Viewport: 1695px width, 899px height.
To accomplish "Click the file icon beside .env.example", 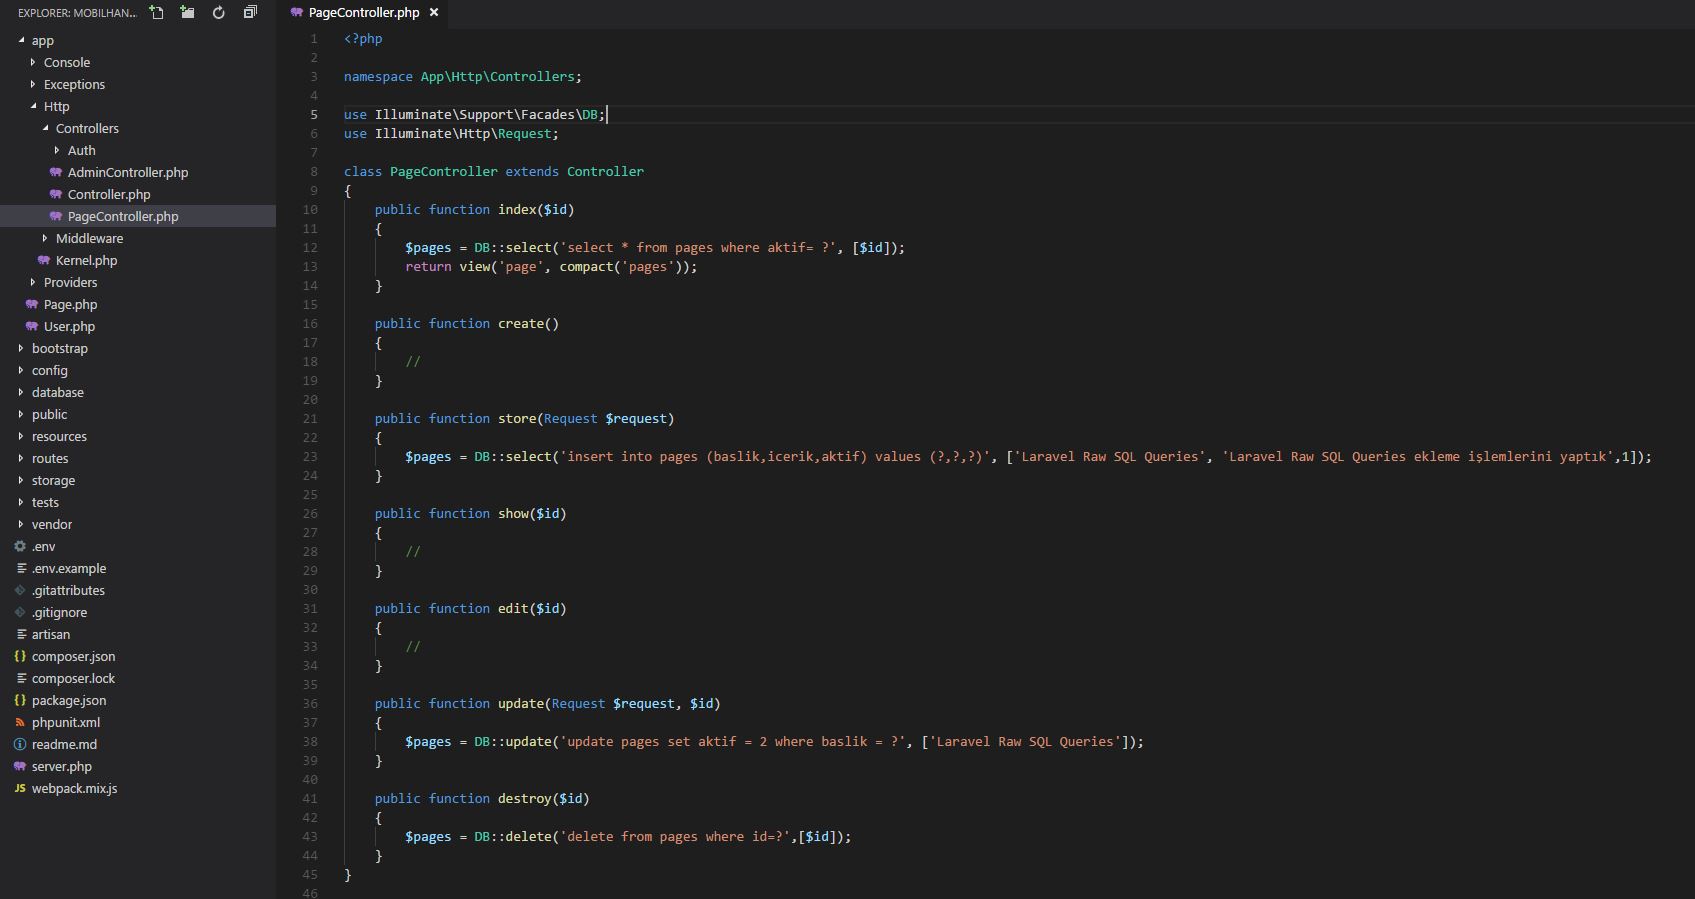I will (21, 568).
